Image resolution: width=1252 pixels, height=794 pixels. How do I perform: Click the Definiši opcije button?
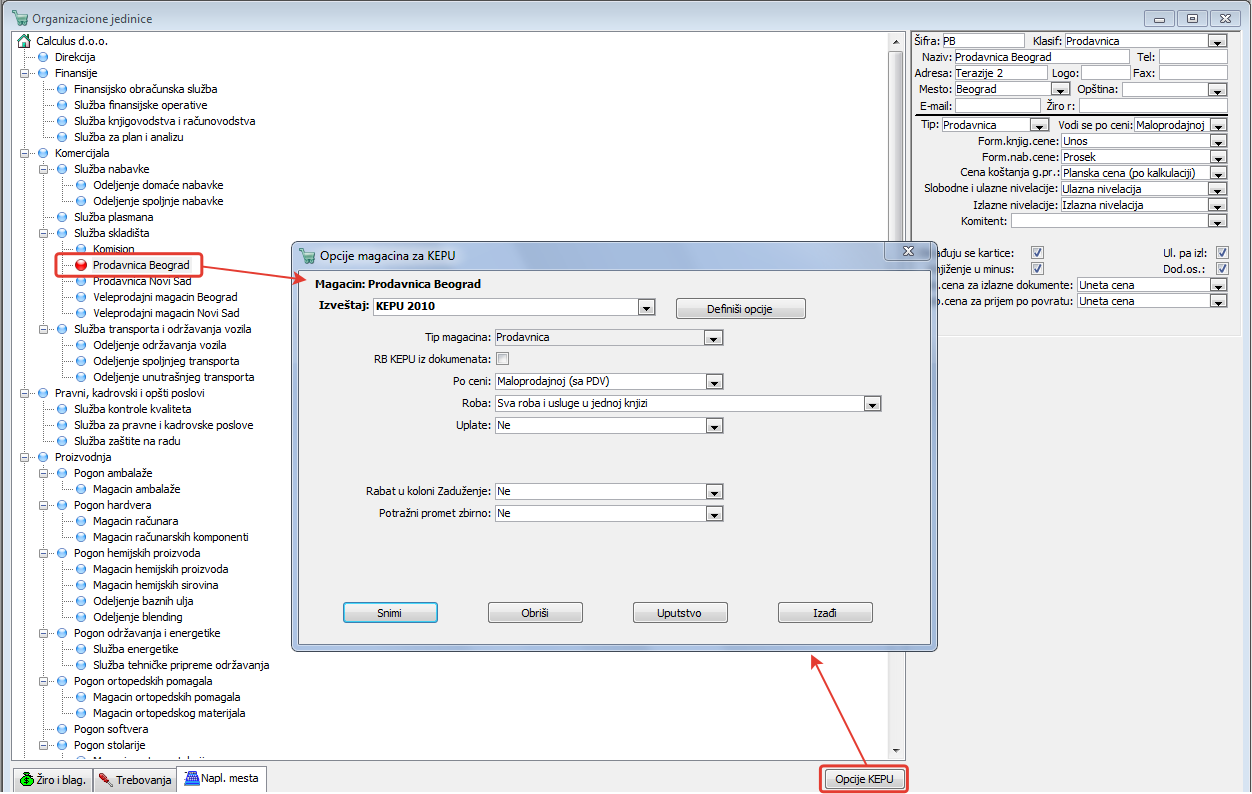coord(740,308)
